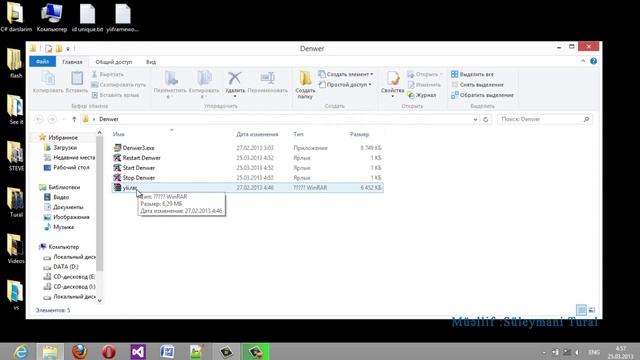The image size is (640, 360).
Task: Click Вырезать in the clipboard group
Action: click(107, 74)
